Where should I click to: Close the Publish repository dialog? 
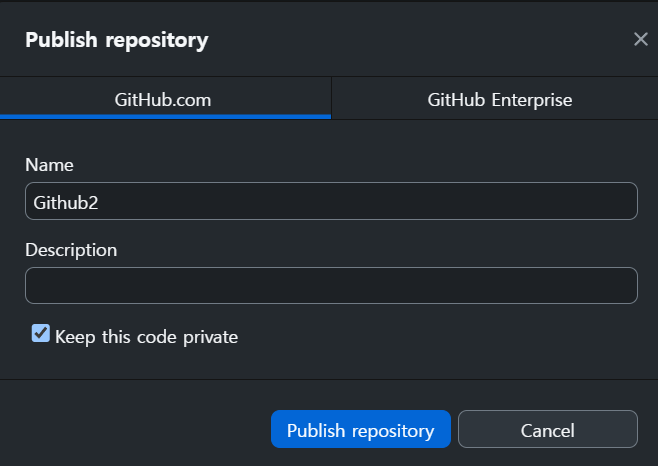click(640, 40)
